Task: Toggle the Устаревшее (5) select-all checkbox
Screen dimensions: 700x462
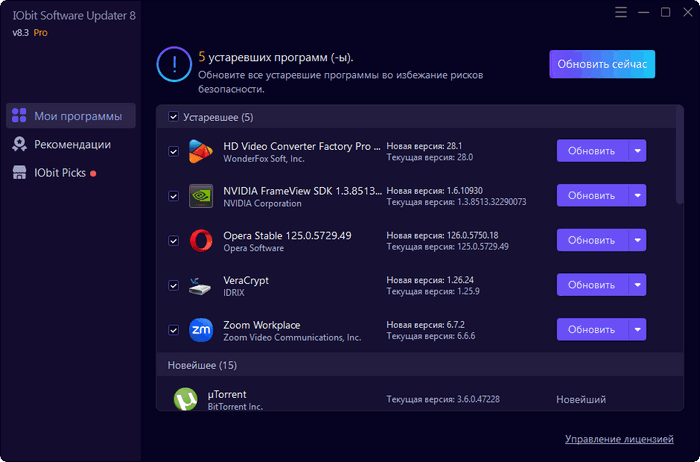Action: click(x=173, y=117)
